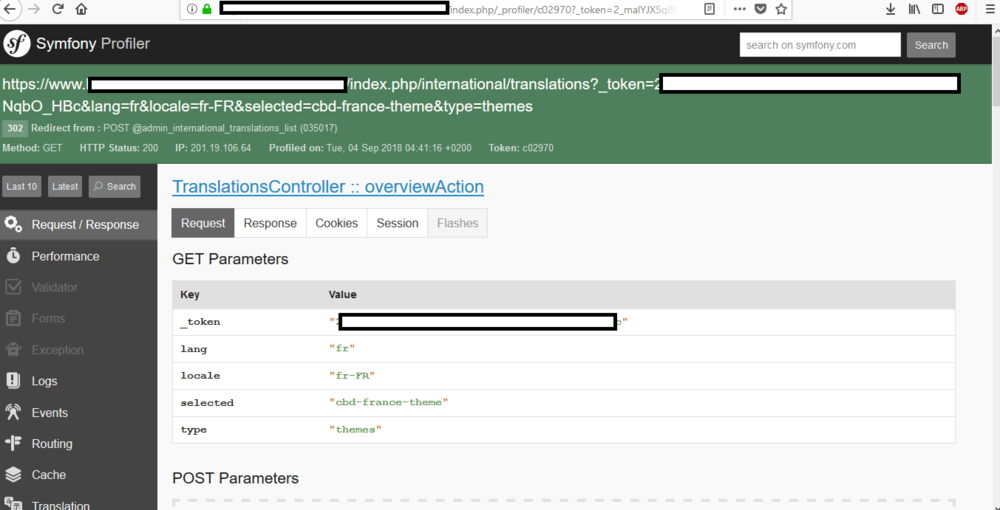The width and height of the screenshot is (1000, 510).
Task: Click the sidebar Search button with magnifier
Action: pos(114,186)
